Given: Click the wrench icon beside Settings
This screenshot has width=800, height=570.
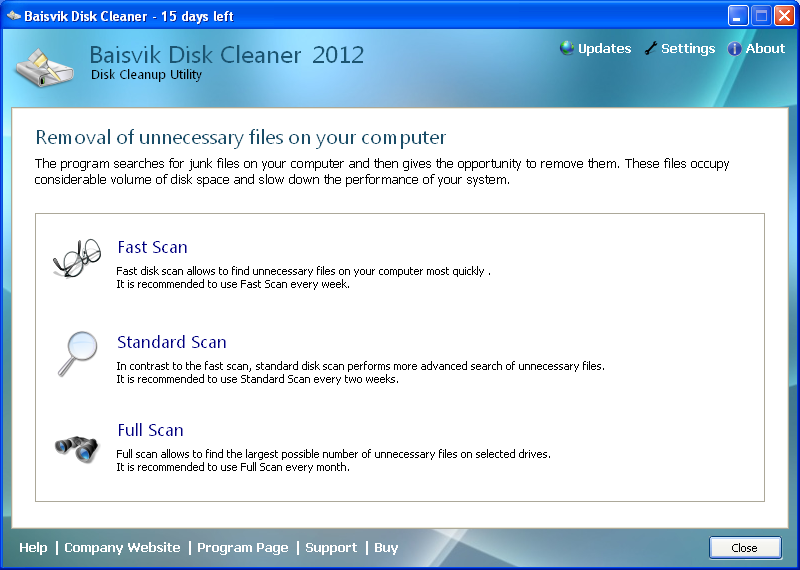Looking at the screenshot, I should (651, 48).
